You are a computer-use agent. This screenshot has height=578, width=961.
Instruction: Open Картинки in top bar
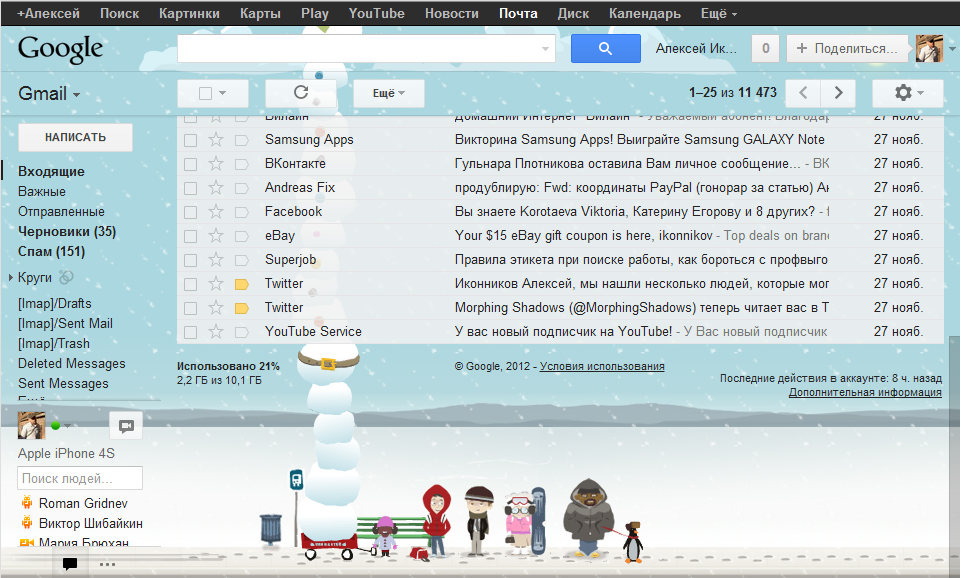[189, 13]
